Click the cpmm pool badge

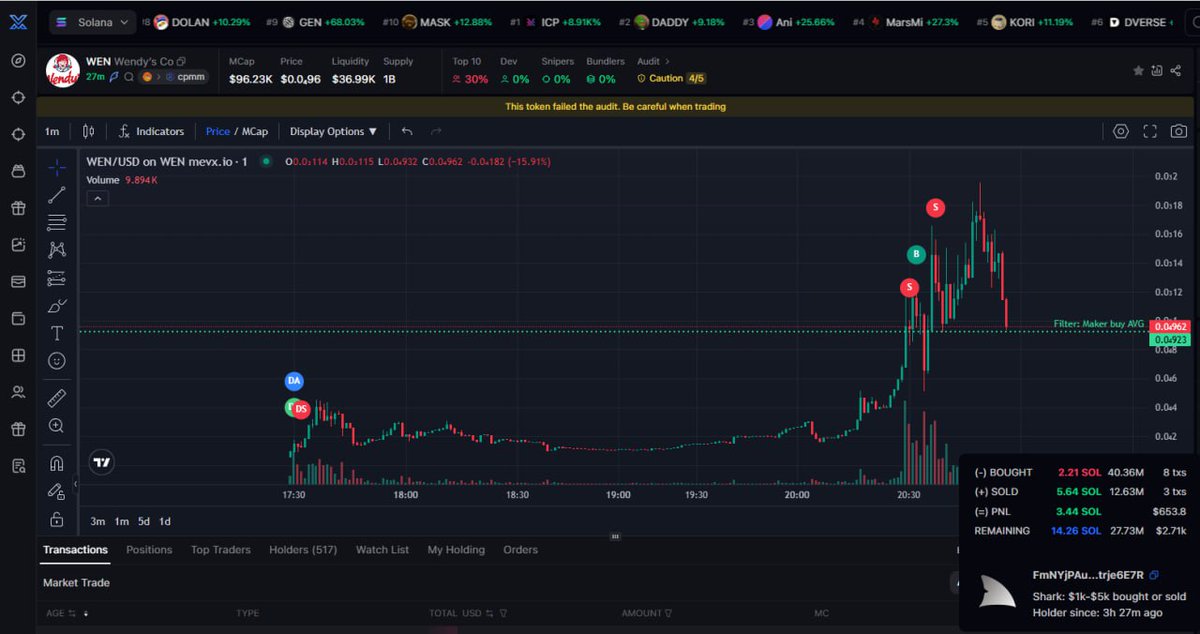[x=185, y=77]
